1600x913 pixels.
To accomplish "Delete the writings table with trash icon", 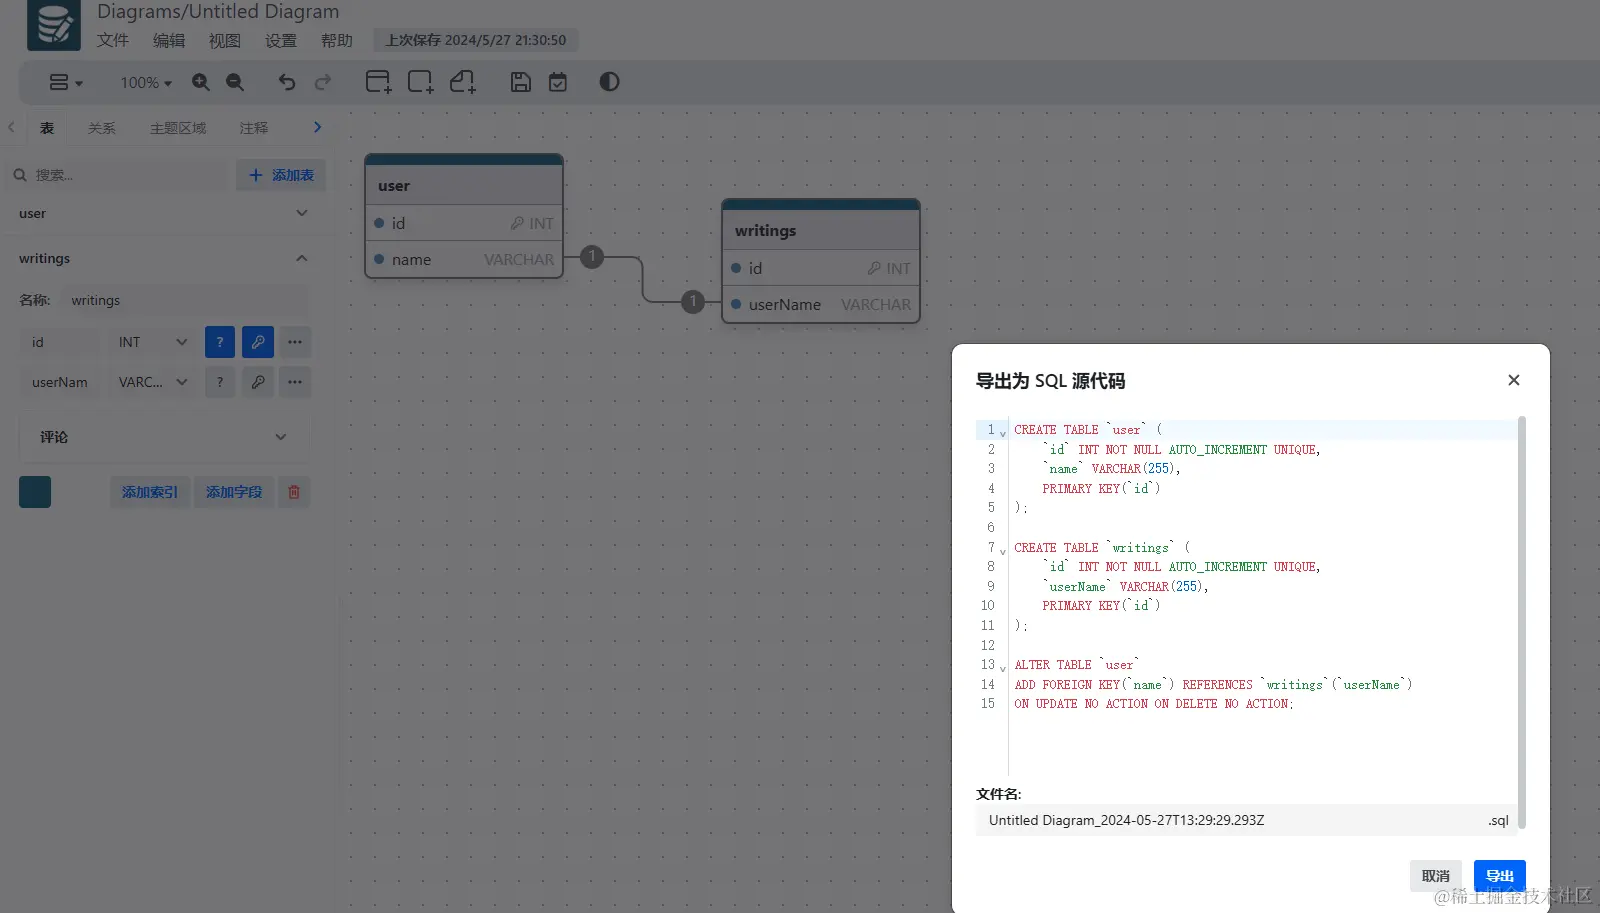I will (294, 492).
